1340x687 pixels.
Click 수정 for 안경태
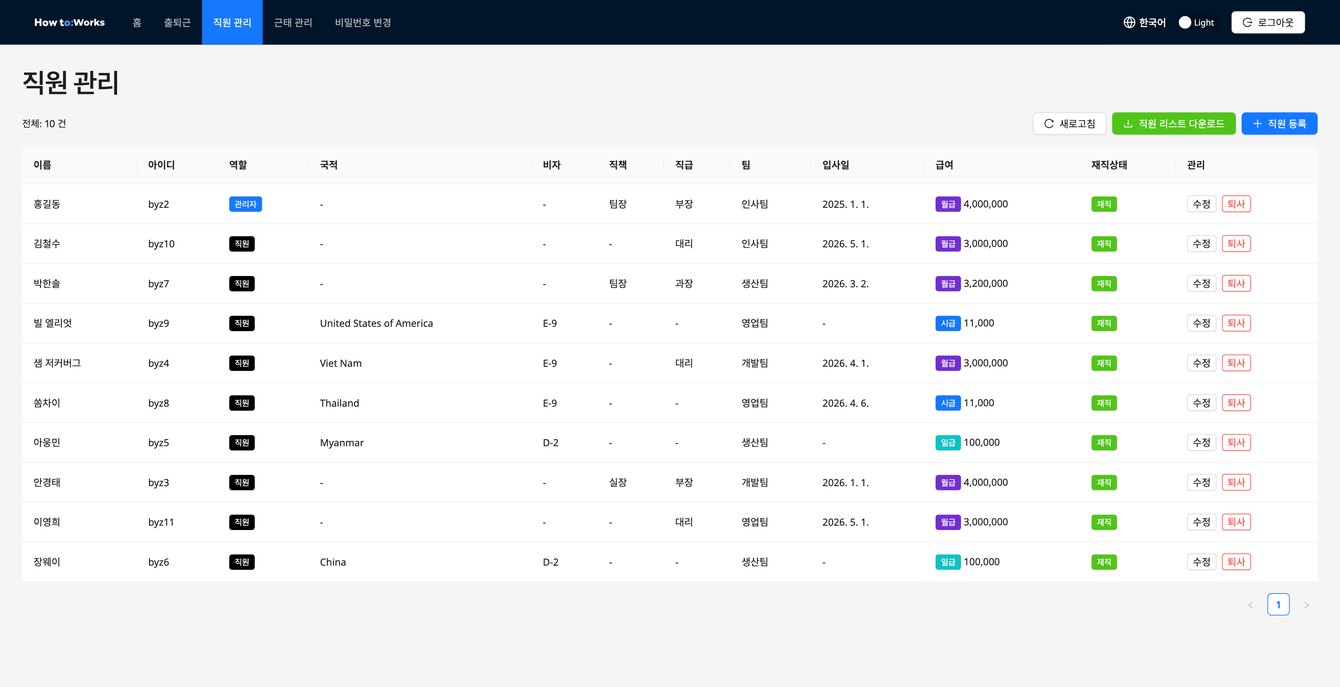click(x=1202, y=482)
